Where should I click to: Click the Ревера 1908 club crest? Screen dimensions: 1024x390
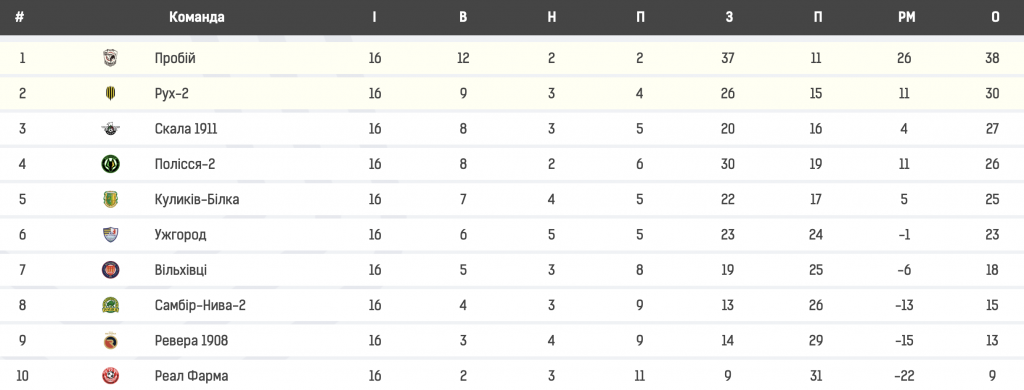point(110,340)
